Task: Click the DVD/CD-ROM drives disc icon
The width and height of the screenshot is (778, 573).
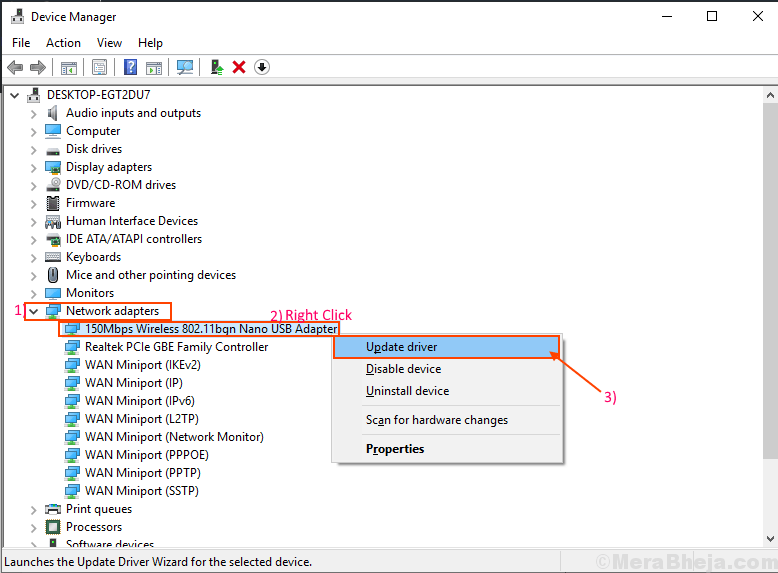Action: tap(53, 185)
